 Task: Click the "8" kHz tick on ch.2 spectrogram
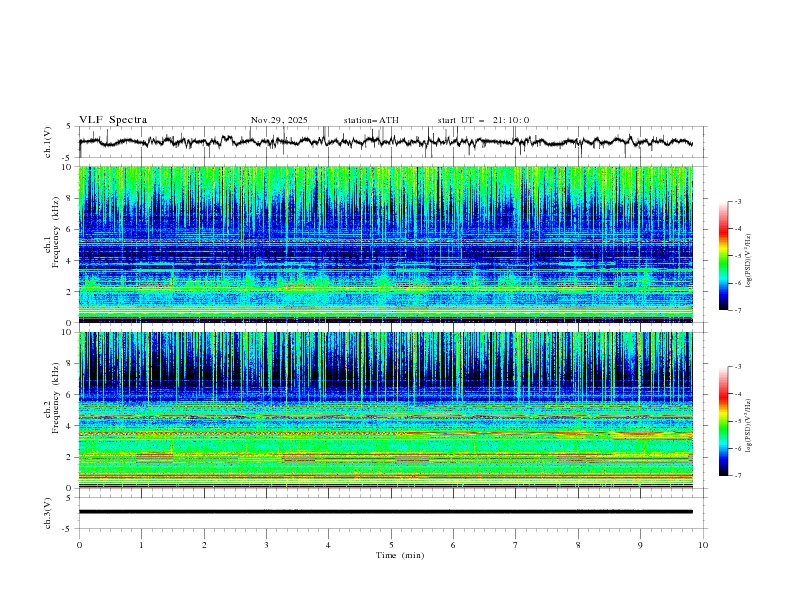(71, 364)
